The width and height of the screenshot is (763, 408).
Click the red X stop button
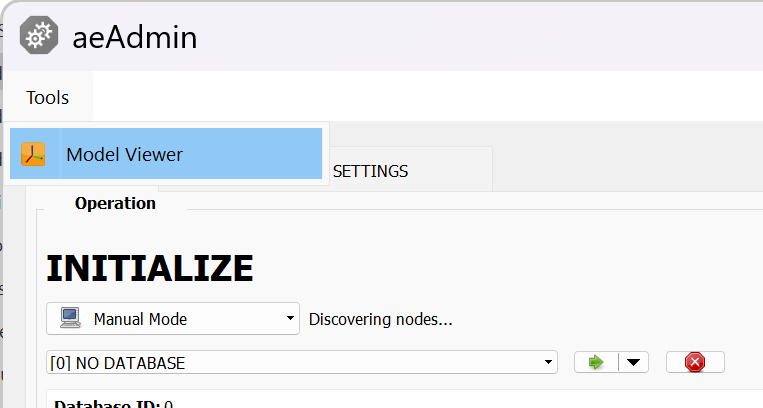(695, 362)
